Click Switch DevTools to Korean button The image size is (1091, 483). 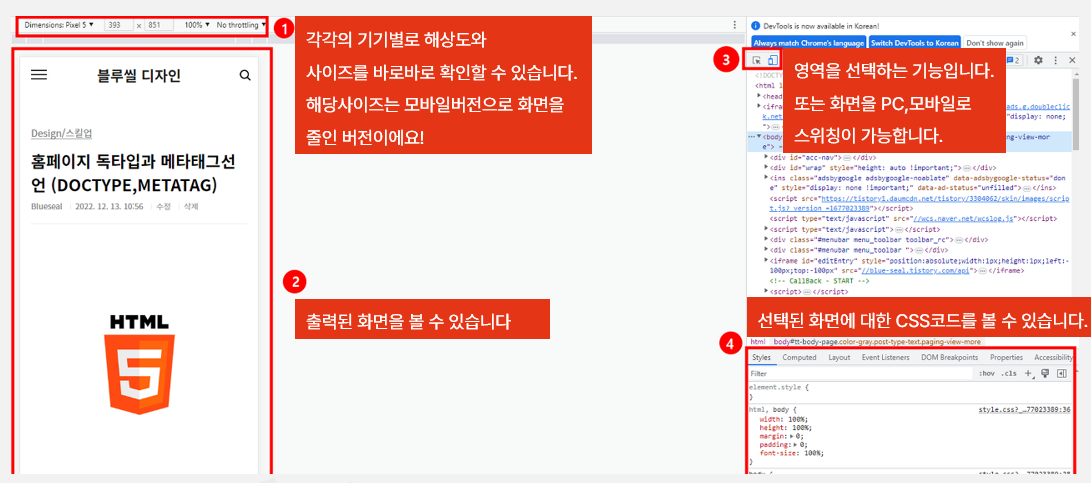pos(914,42)
